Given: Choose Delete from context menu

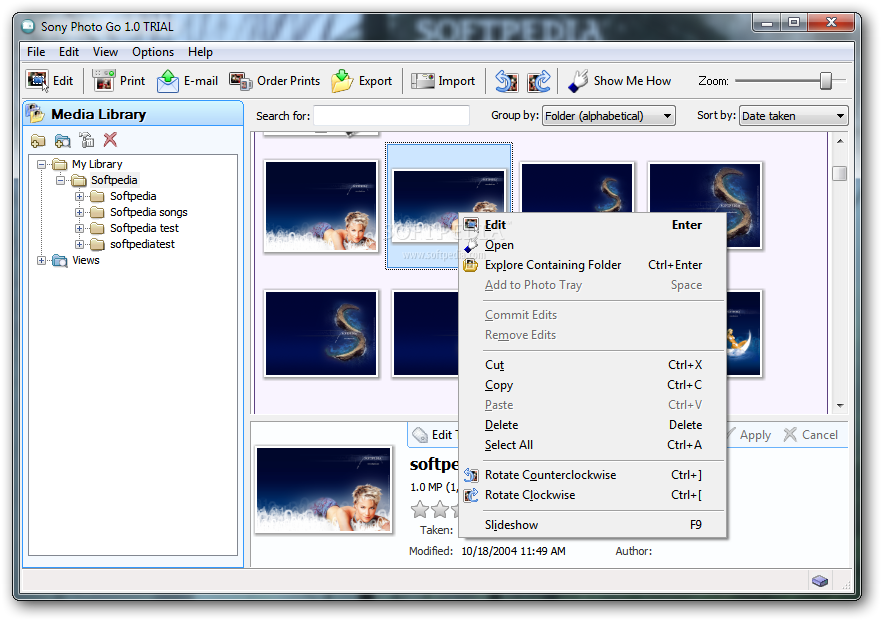Looking at the screenshot, I should [593, 425].
